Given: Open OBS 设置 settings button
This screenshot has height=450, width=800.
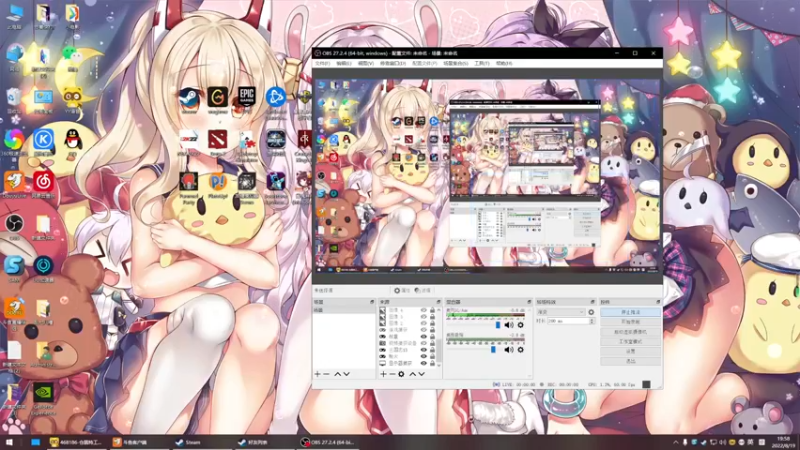Looking at the screenshot, I should [631, 351].
